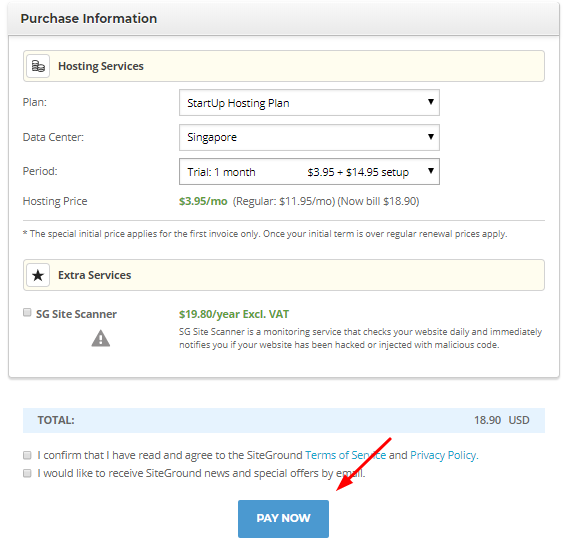Click the Data Center dropdown arrow
Screen dimensions: 566x546
pos(431,136)
